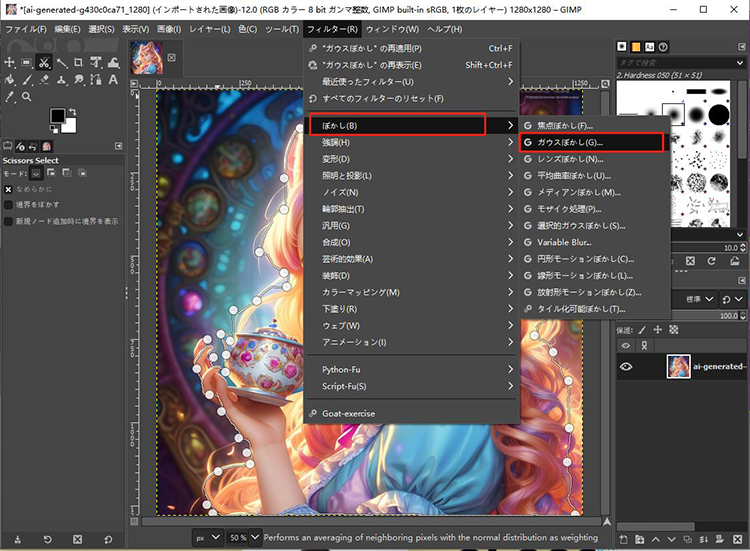
Task: Open the 色(C) menu
Action: [248, 29]
